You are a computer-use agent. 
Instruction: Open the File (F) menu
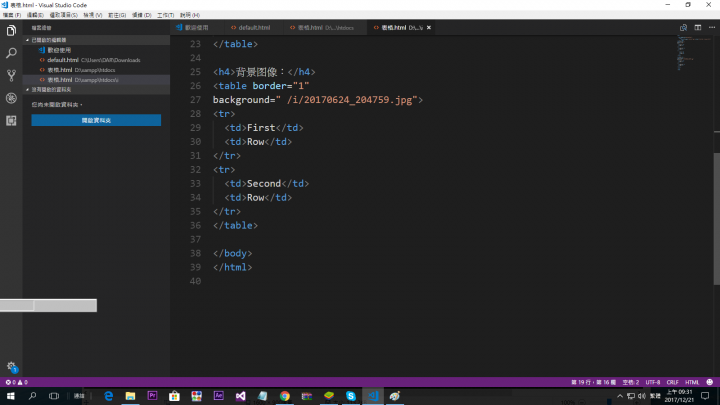(12, 15)
